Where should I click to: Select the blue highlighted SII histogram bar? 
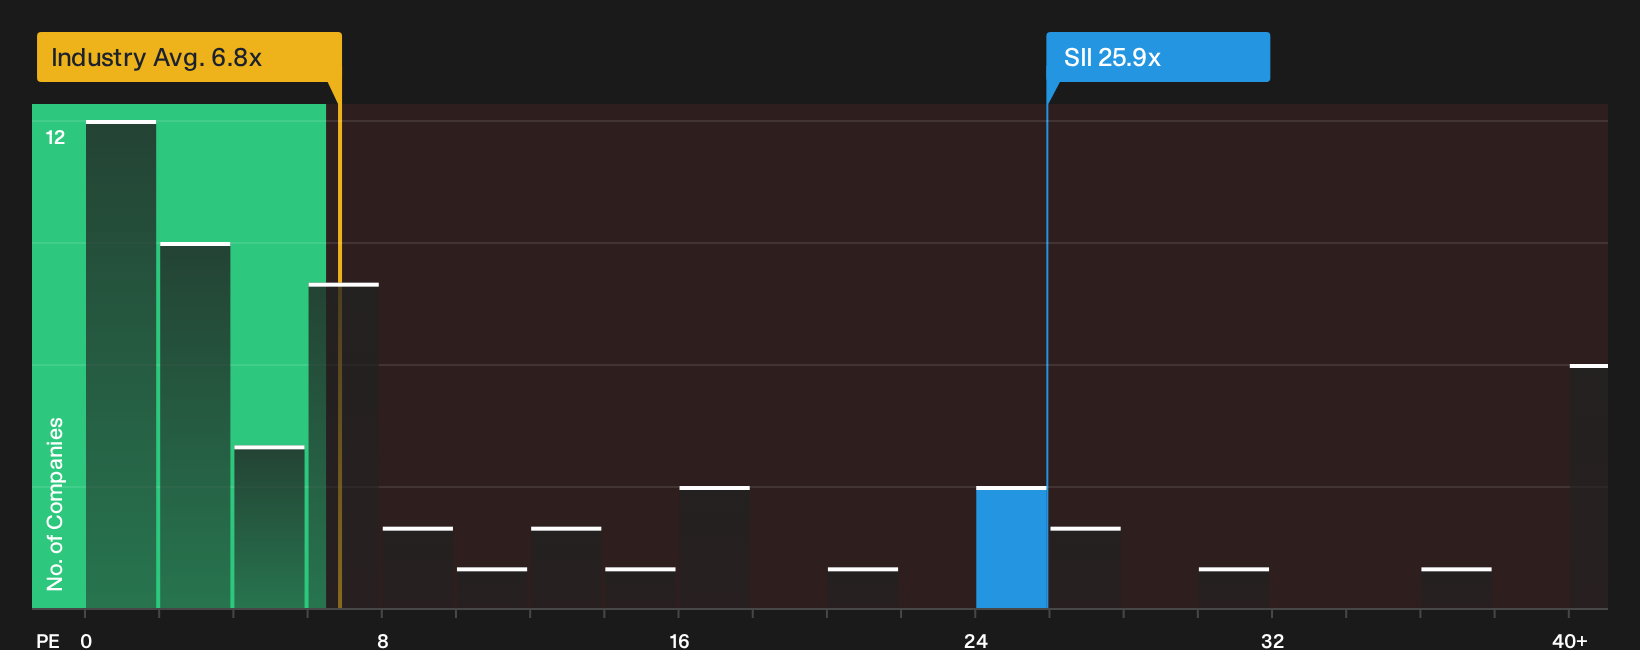click(x=1011, y=547)
